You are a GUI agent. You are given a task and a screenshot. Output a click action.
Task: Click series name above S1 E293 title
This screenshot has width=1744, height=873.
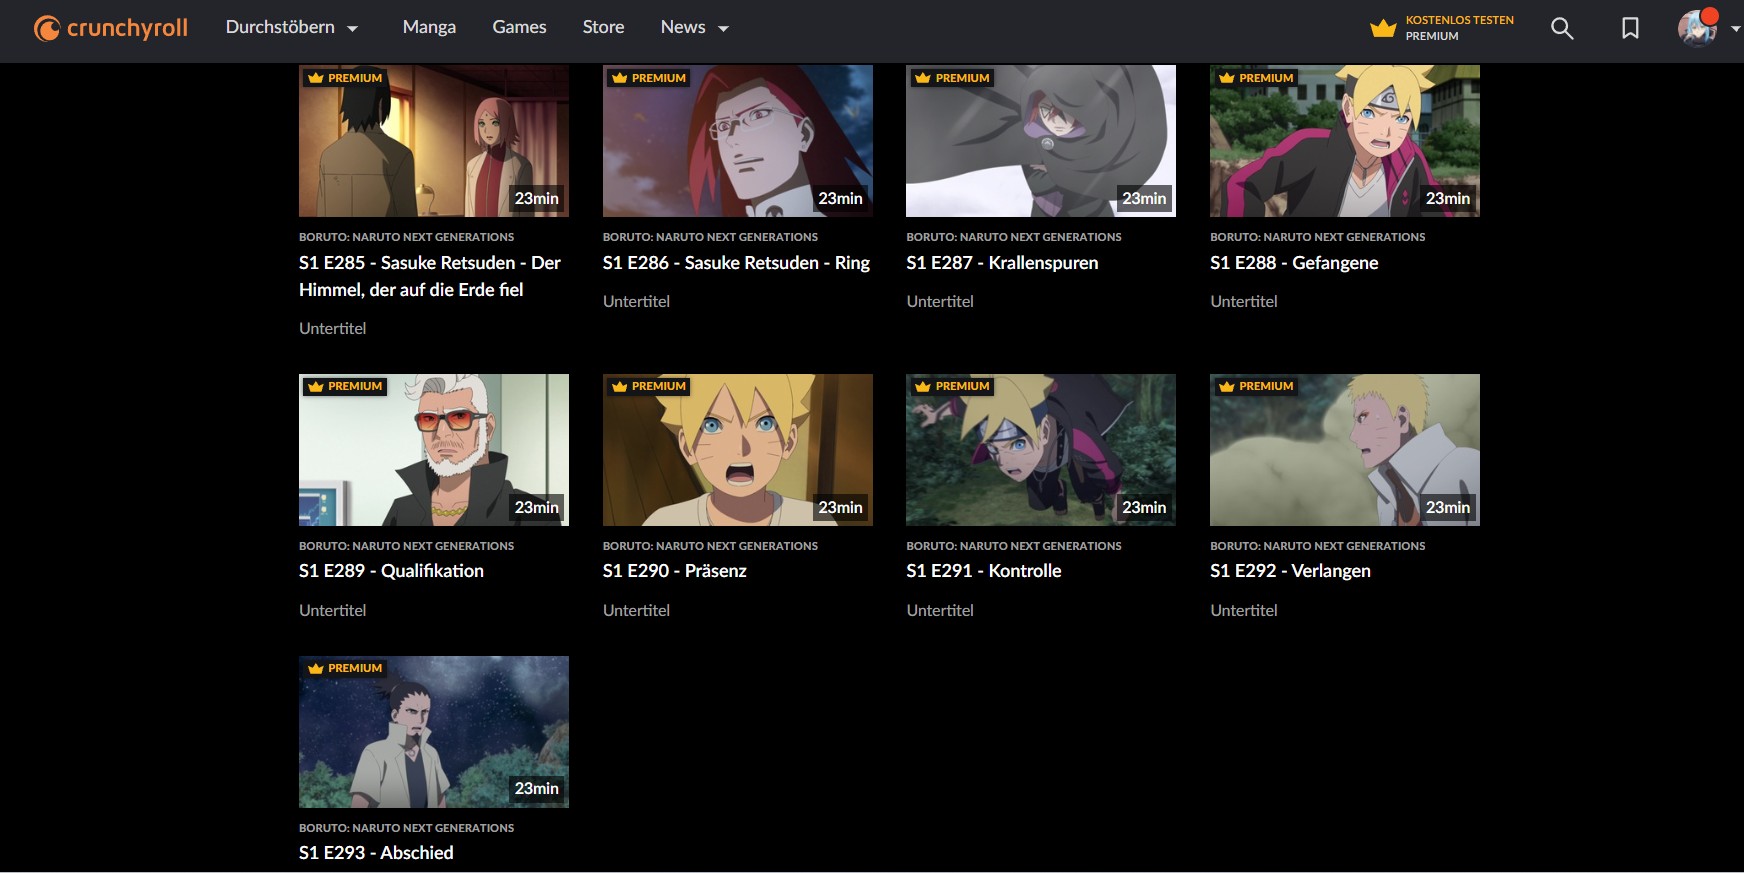[406, 828]
